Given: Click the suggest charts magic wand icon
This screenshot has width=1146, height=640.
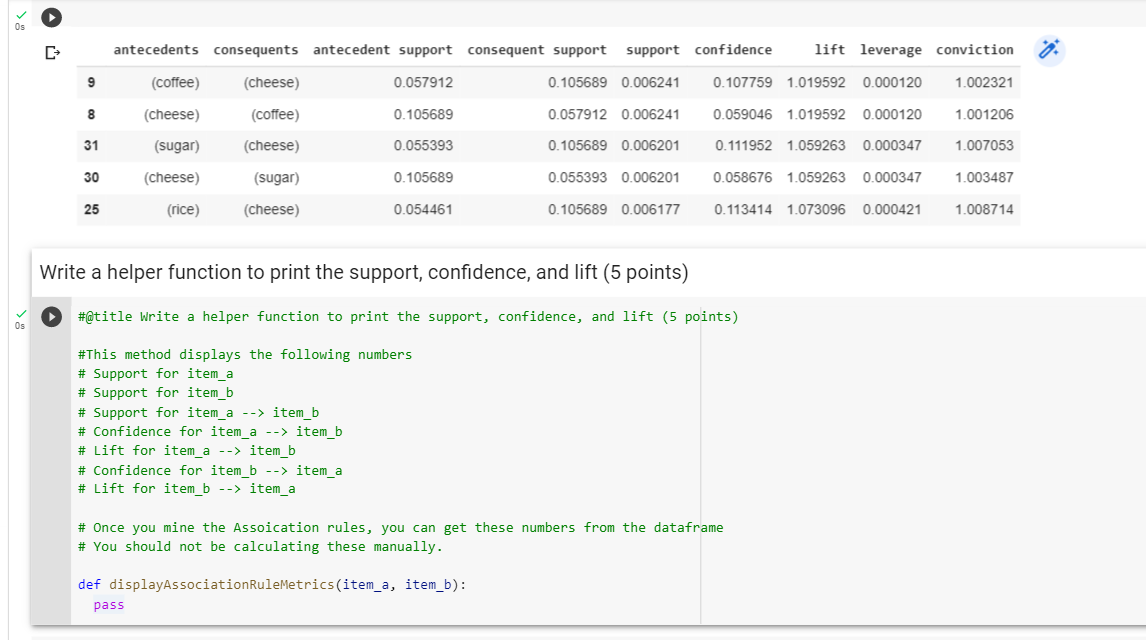Looking at the screenshot, I should pos(1048,50).
